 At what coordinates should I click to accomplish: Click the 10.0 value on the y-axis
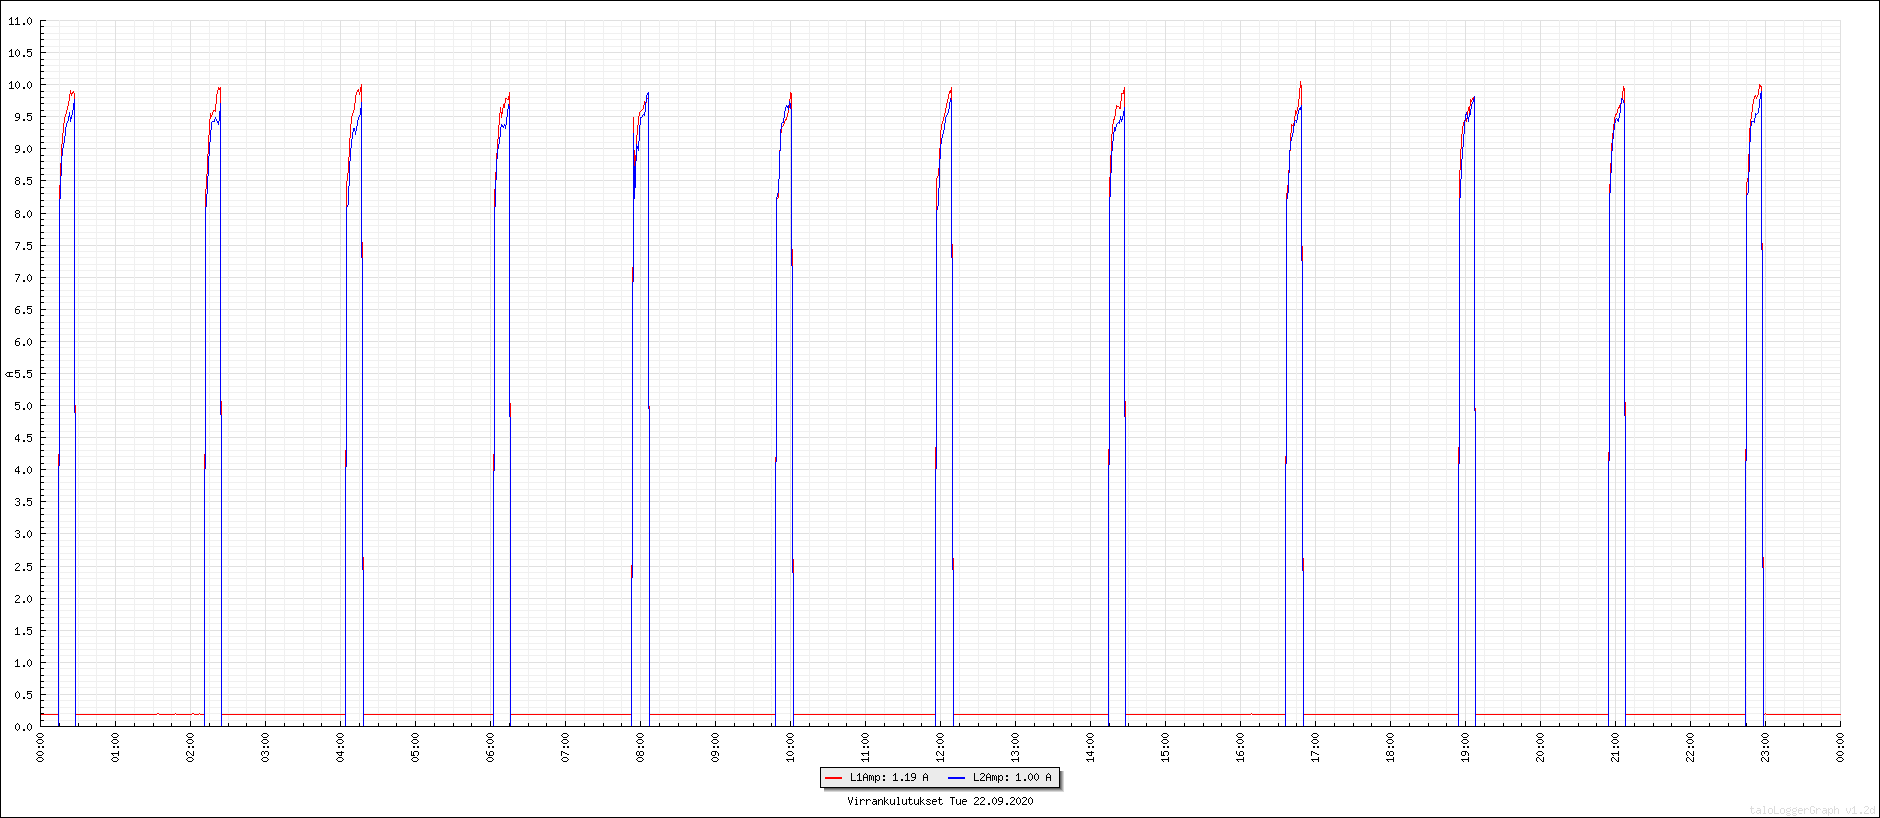tap(20, 85)
